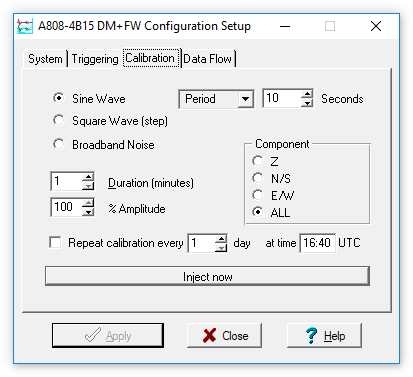The height and width of the screenshot is (377, 413).
Task: Open the Triggering tab
Action: click(x=95, y=59)
